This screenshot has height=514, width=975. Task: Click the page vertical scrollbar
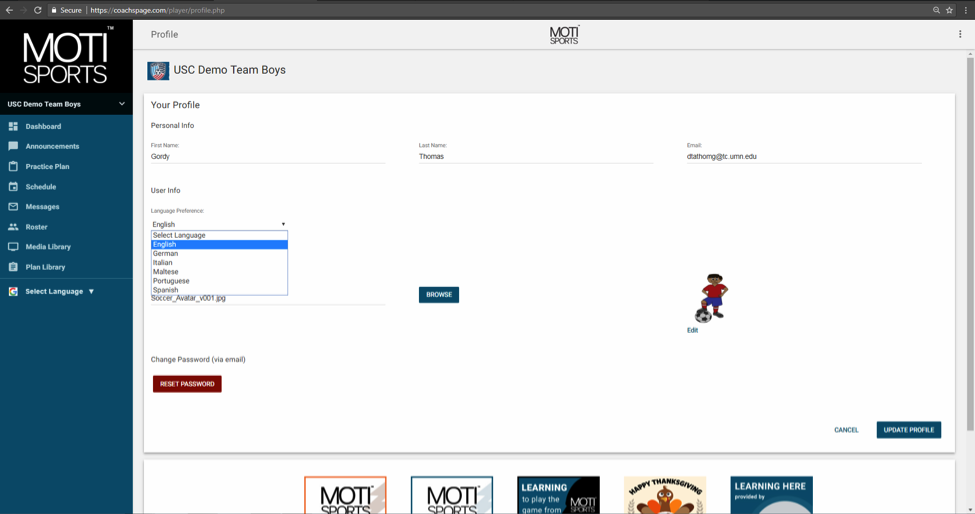pos(970,242)
